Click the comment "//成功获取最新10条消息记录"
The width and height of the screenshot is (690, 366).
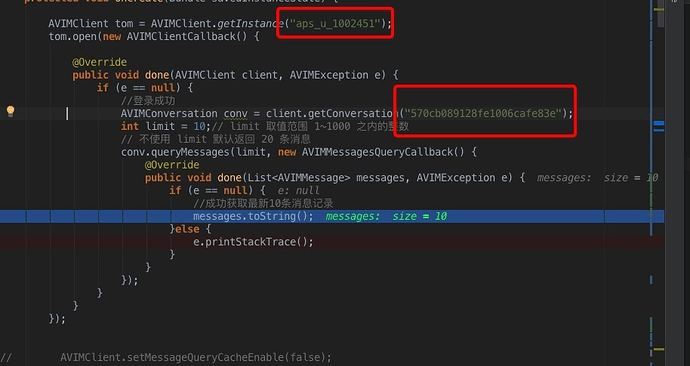(x=263, y=203)
